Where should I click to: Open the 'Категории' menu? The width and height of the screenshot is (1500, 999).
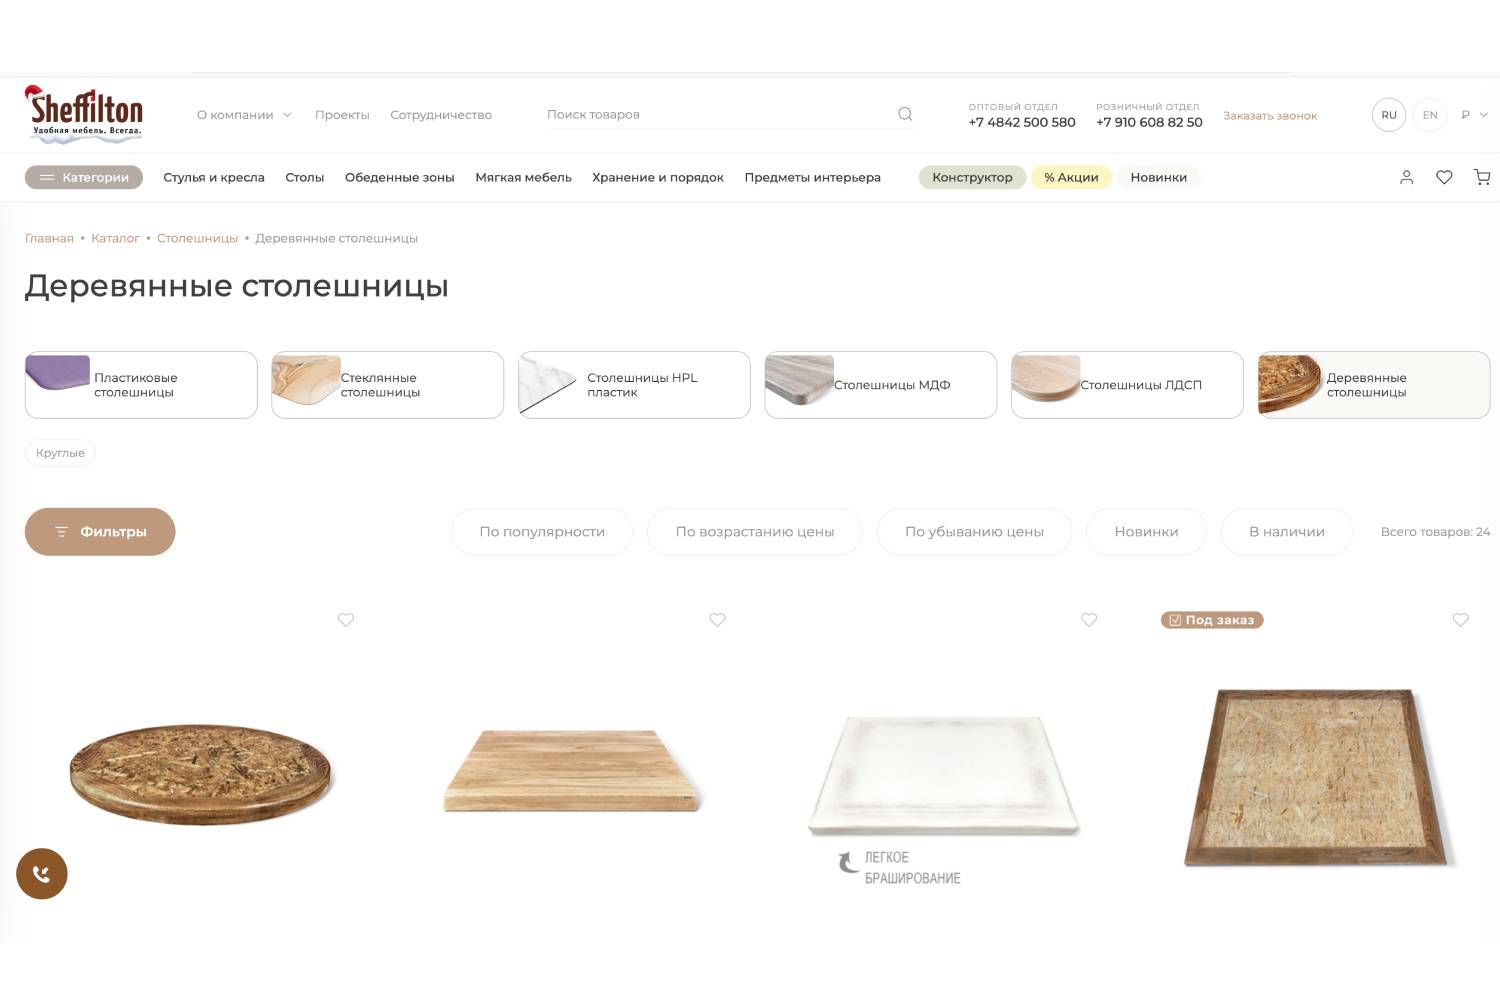(x=84, y=177)
